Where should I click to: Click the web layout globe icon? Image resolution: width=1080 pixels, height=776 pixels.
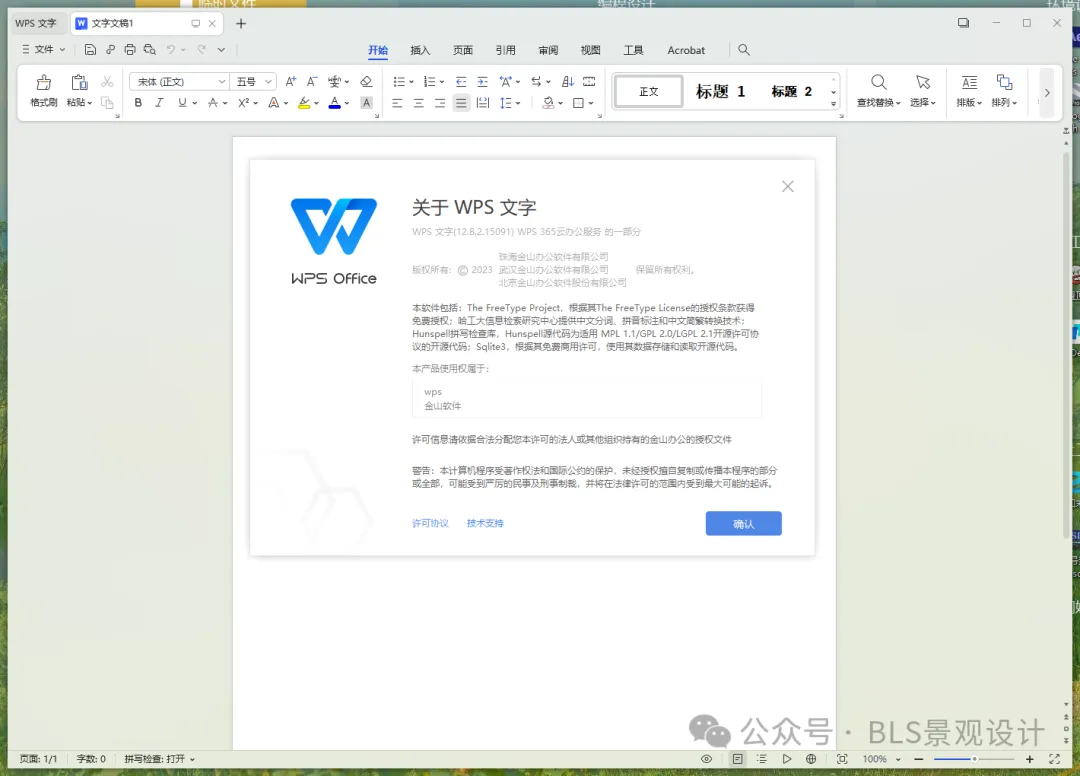[x=811, y=759]
